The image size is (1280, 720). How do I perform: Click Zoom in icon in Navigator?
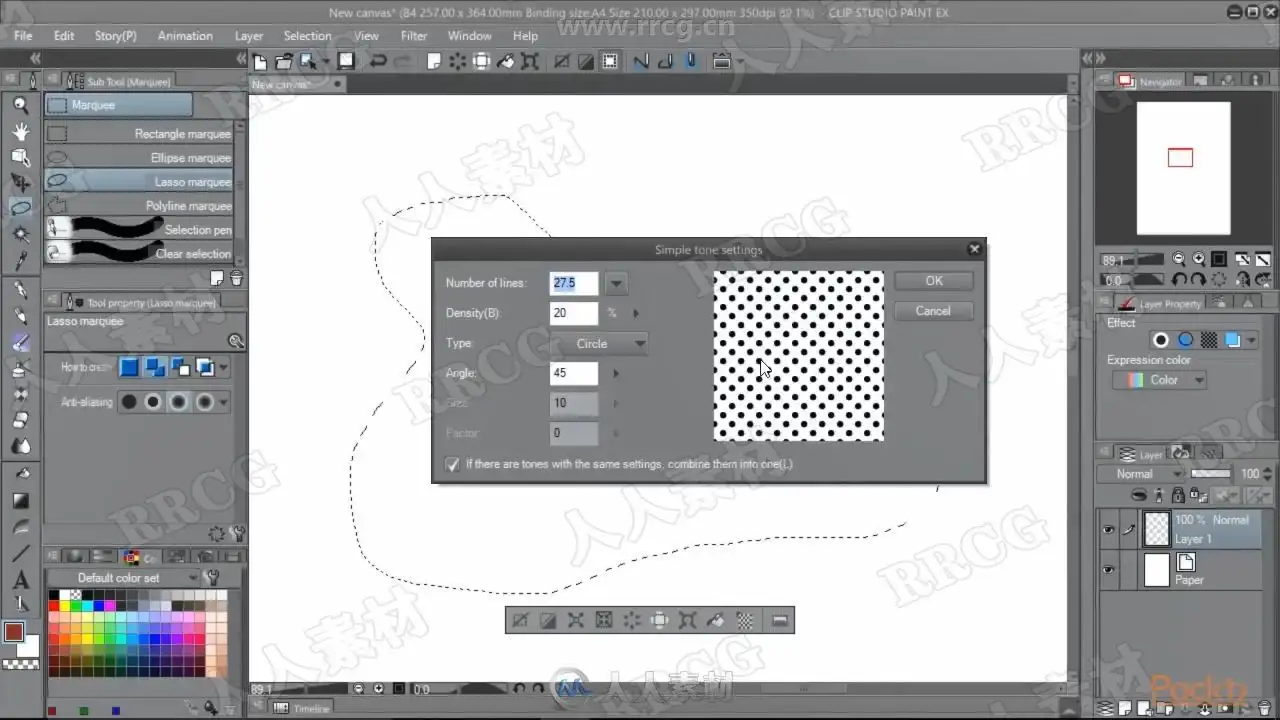(1197, 259)
